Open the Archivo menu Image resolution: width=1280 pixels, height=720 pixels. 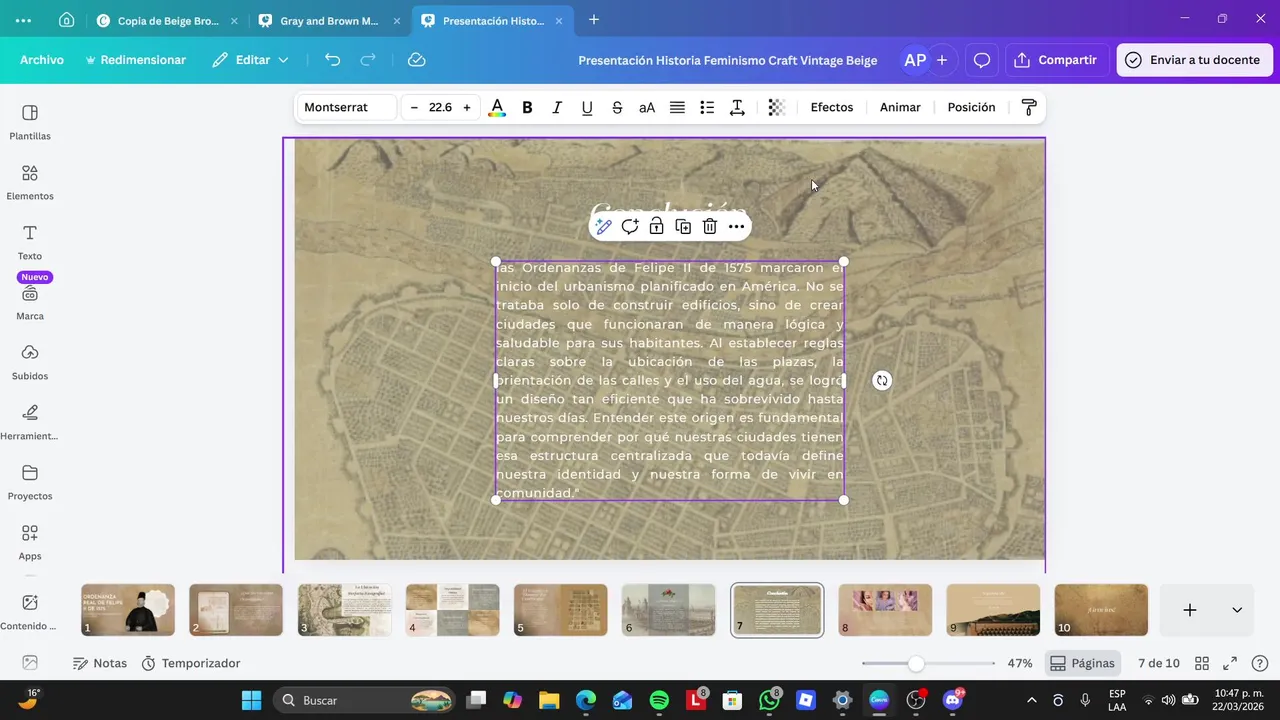tap(42, 60)
